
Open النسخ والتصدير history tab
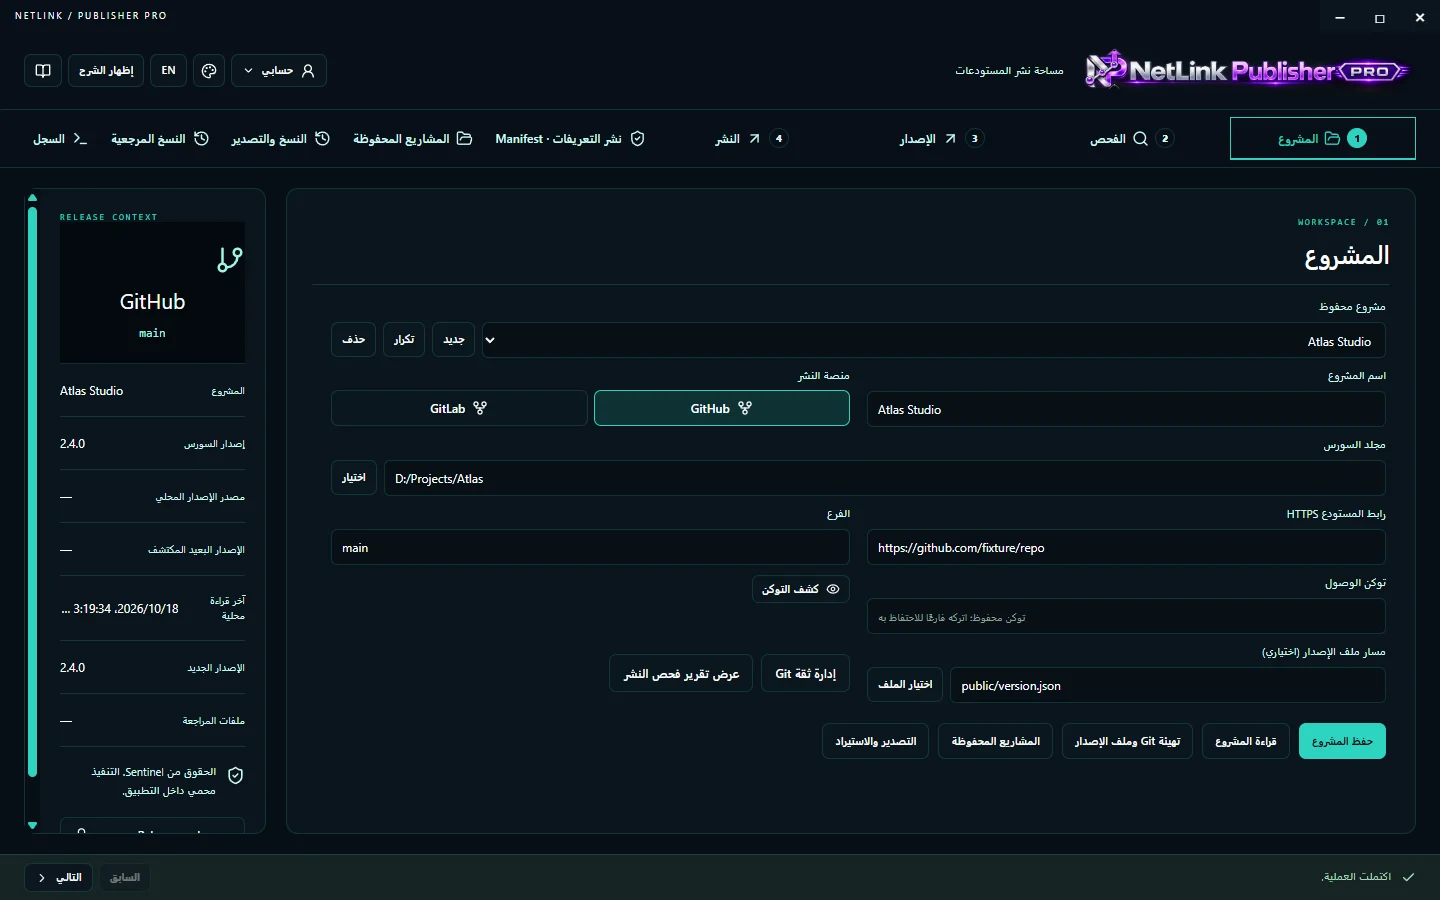281,139
